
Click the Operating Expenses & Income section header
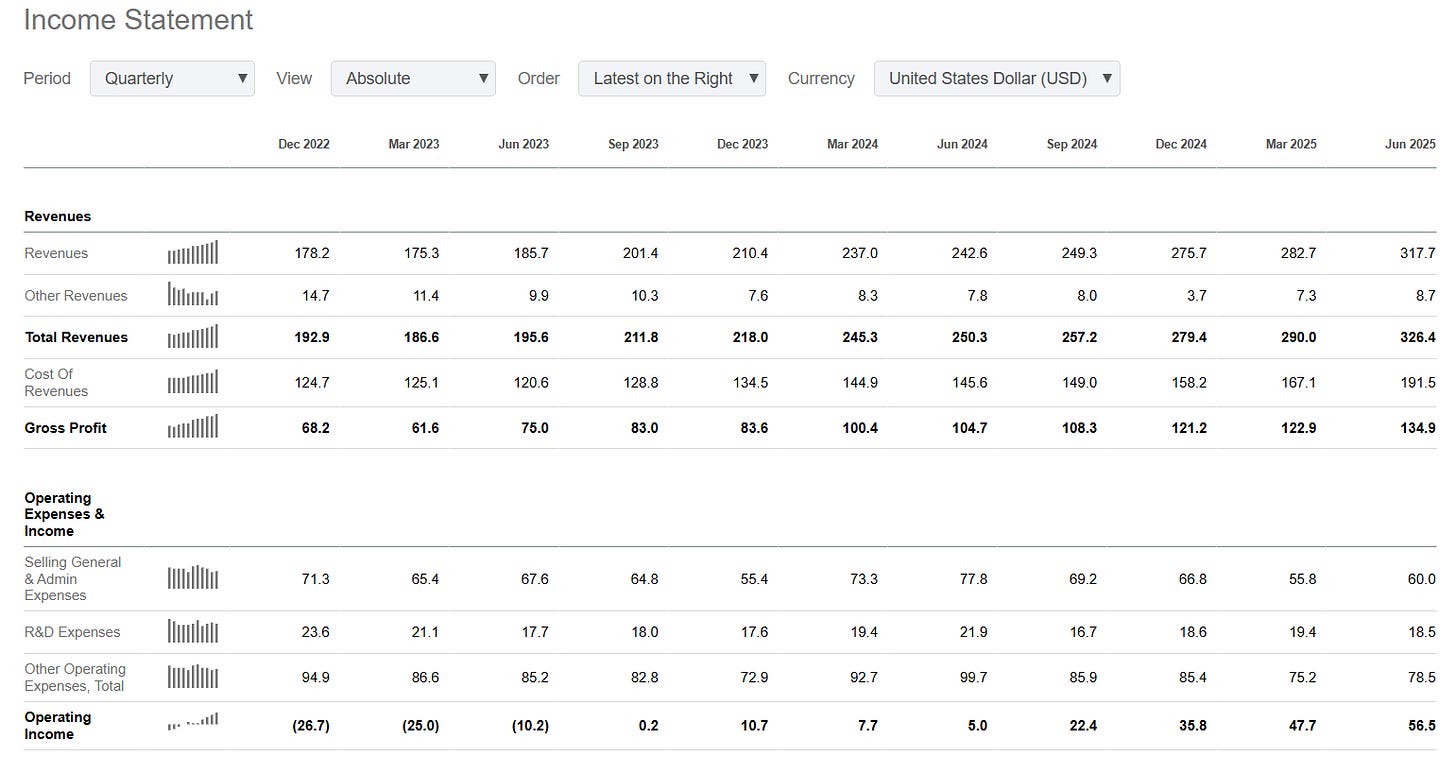coord(64,514)
